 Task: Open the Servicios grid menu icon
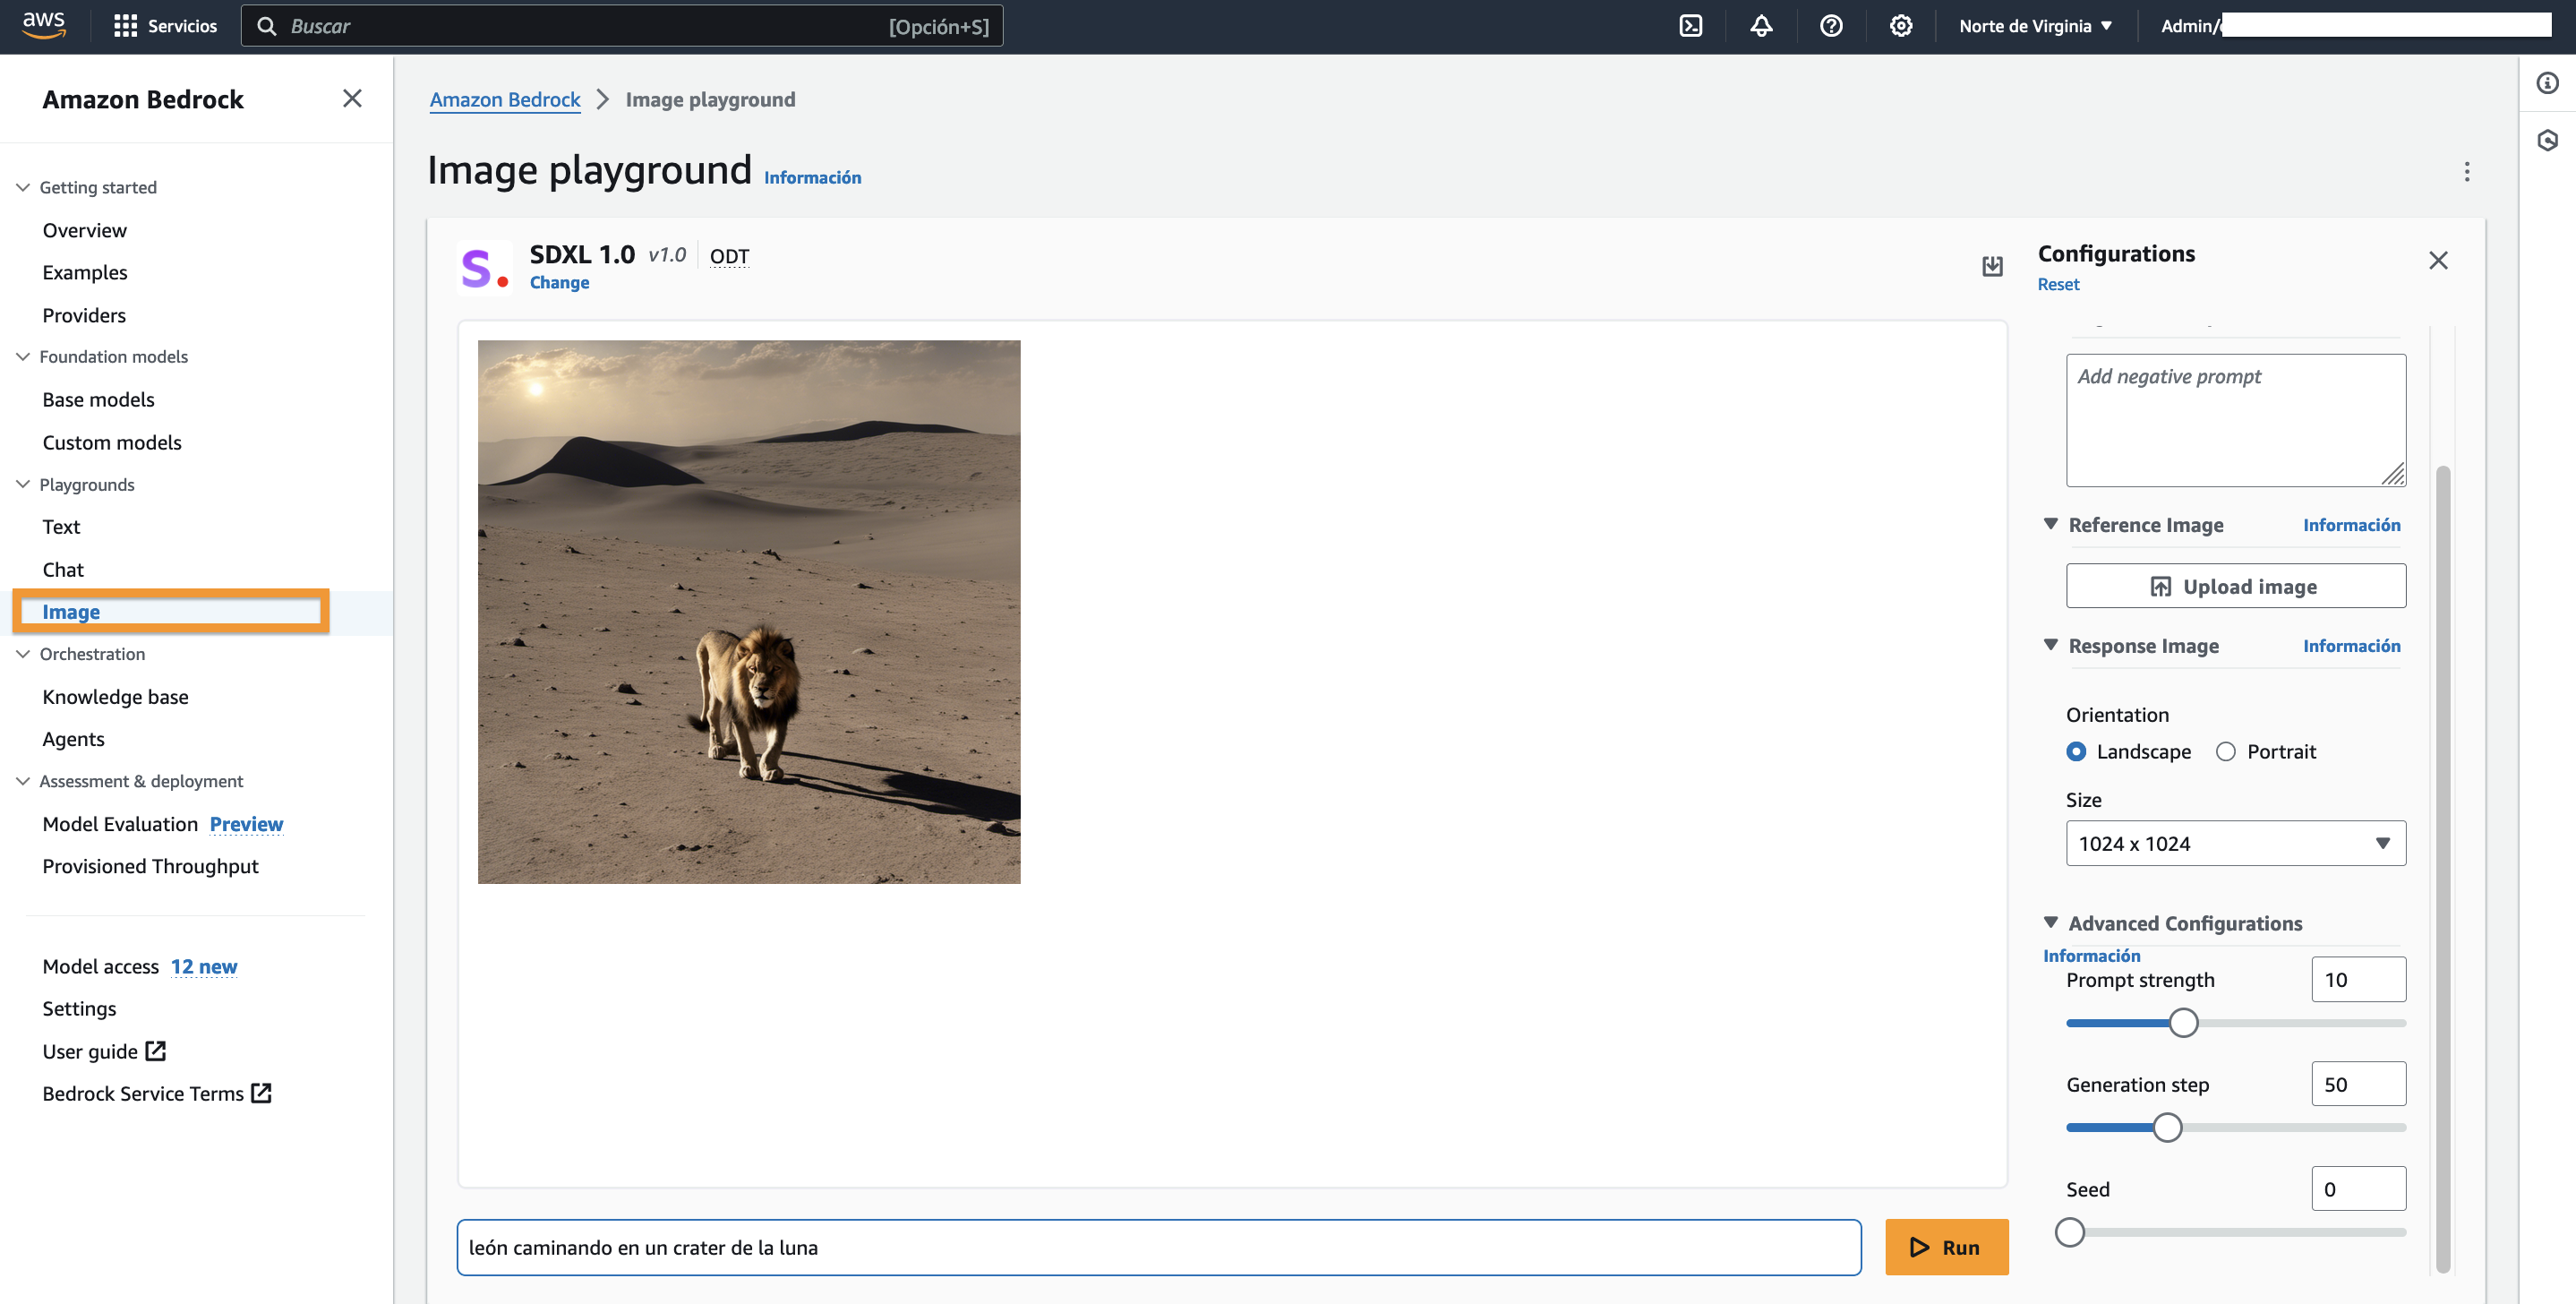[125, 26]
